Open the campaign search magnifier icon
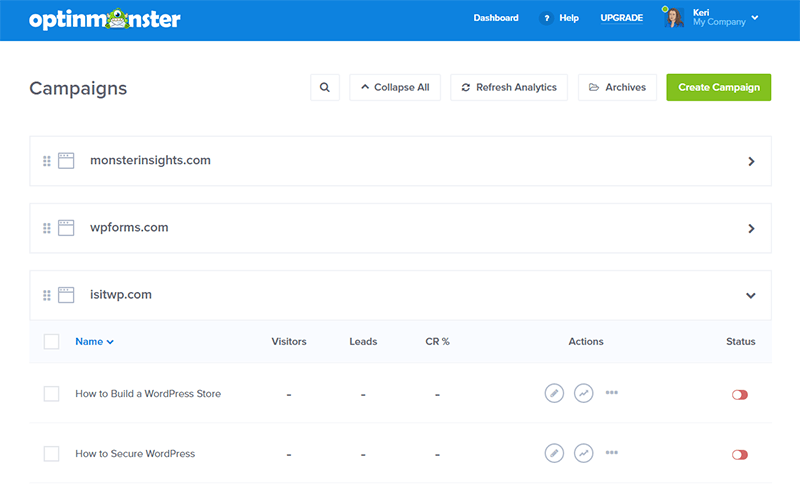Image resolution: width=800 pixels, height=489 pixels. (x=324, y=87)
